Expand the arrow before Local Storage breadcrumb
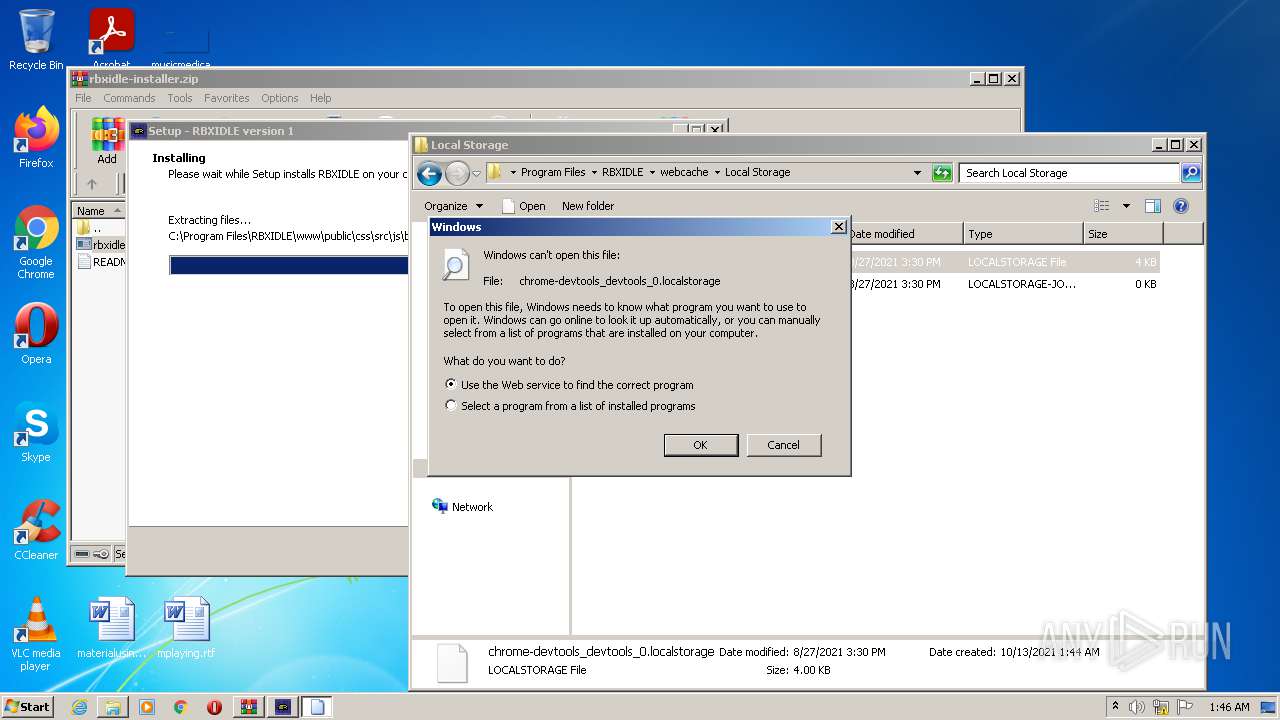The height and width of the screenshot is (720, 1280). coord(717,172)
